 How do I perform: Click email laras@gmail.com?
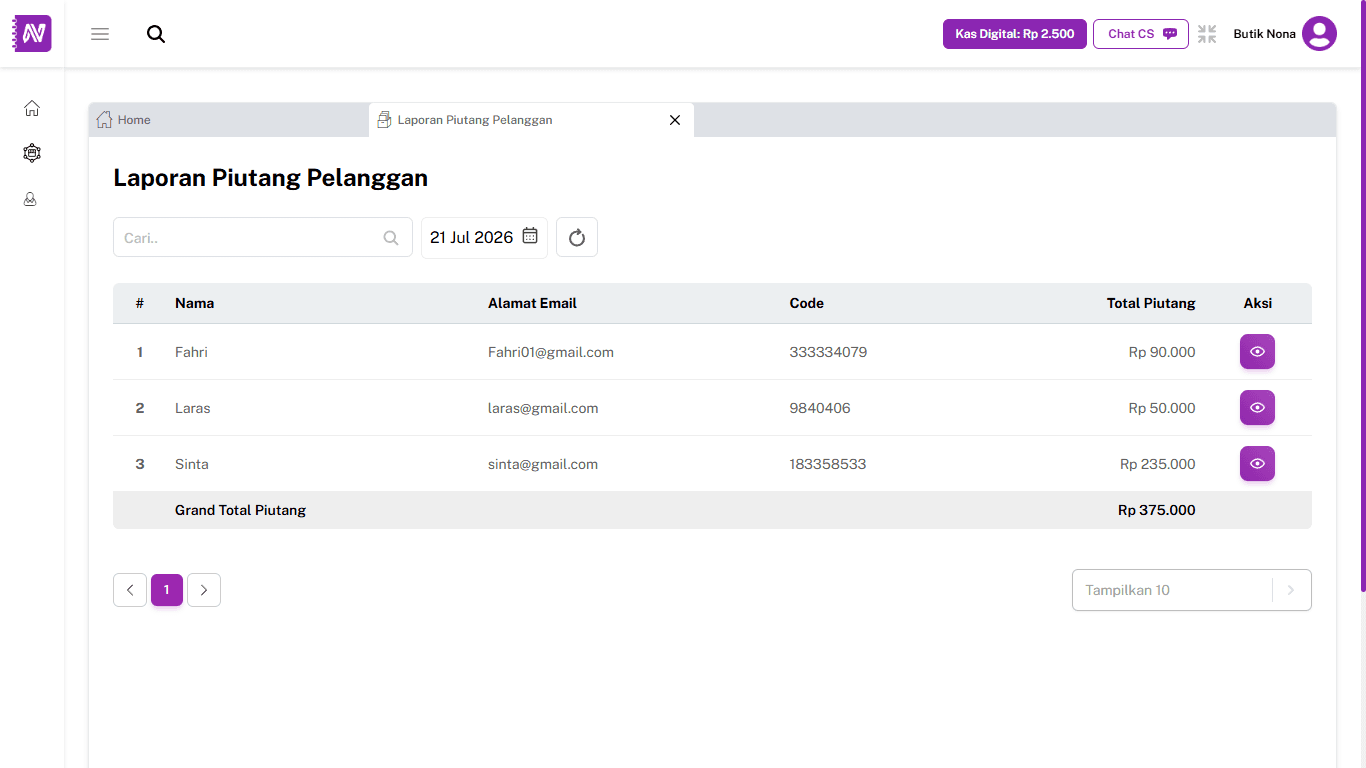click(x=543, y=408)
